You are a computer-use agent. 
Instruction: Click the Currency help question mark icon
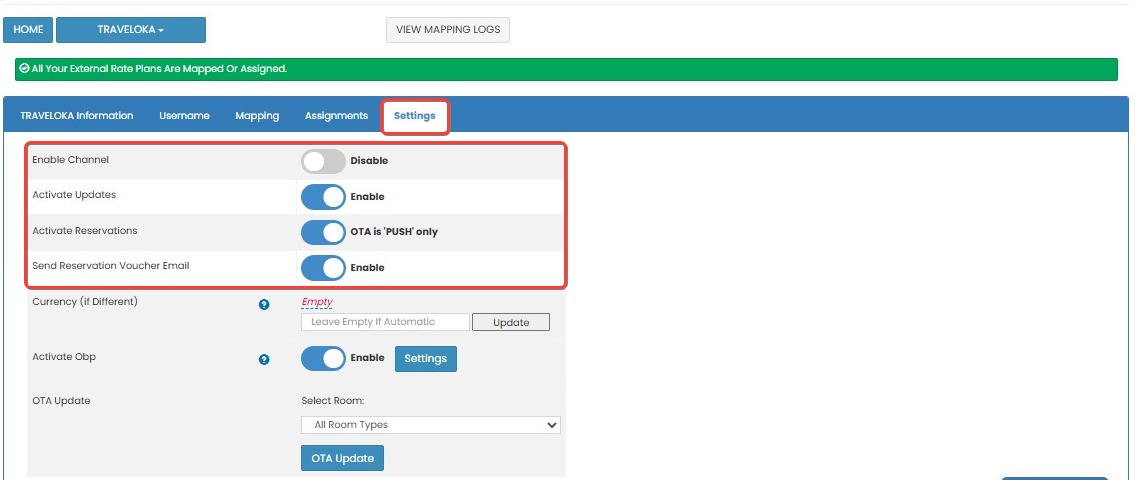264,305
